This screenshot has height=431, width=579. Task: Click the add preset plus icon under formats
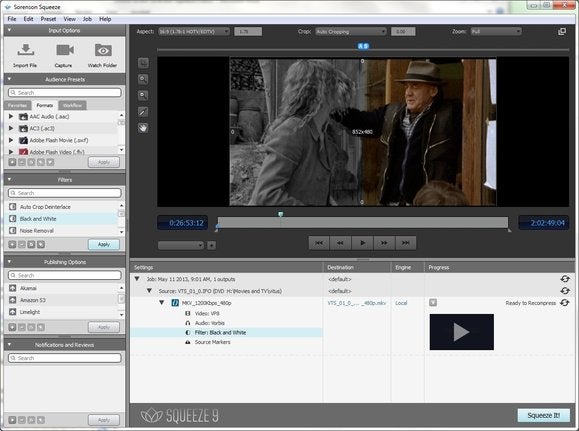tap(12, 162)
